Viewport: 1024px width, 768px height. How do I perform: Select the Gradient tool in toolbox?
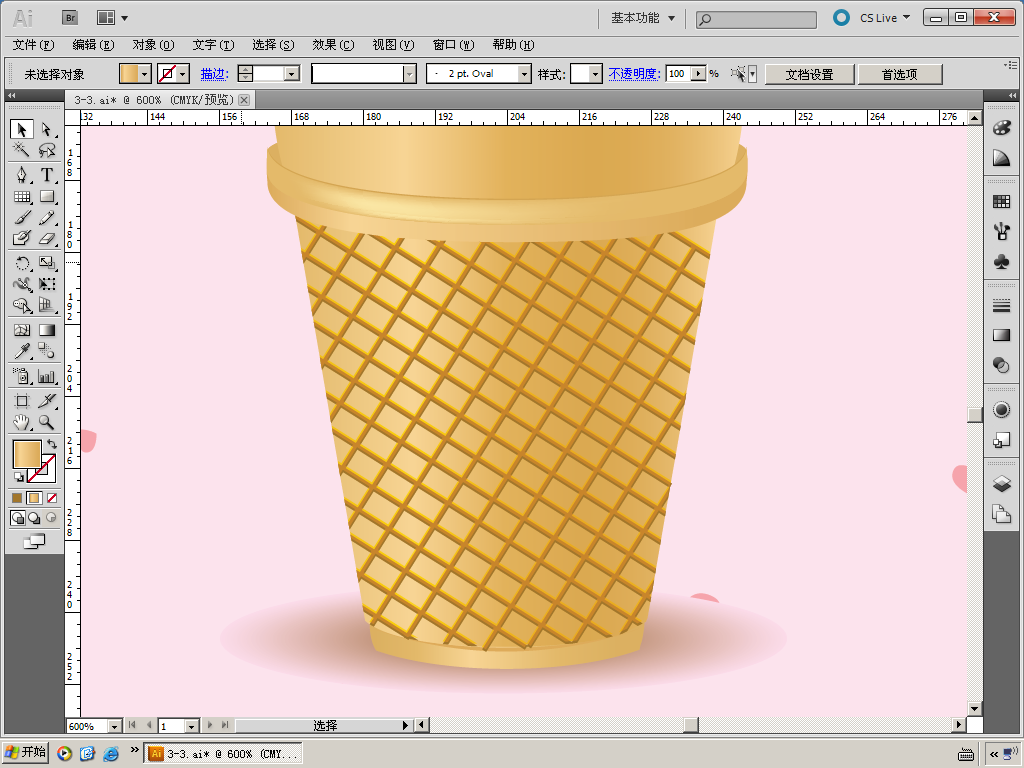pyautogui.click(x=46, y=330)
